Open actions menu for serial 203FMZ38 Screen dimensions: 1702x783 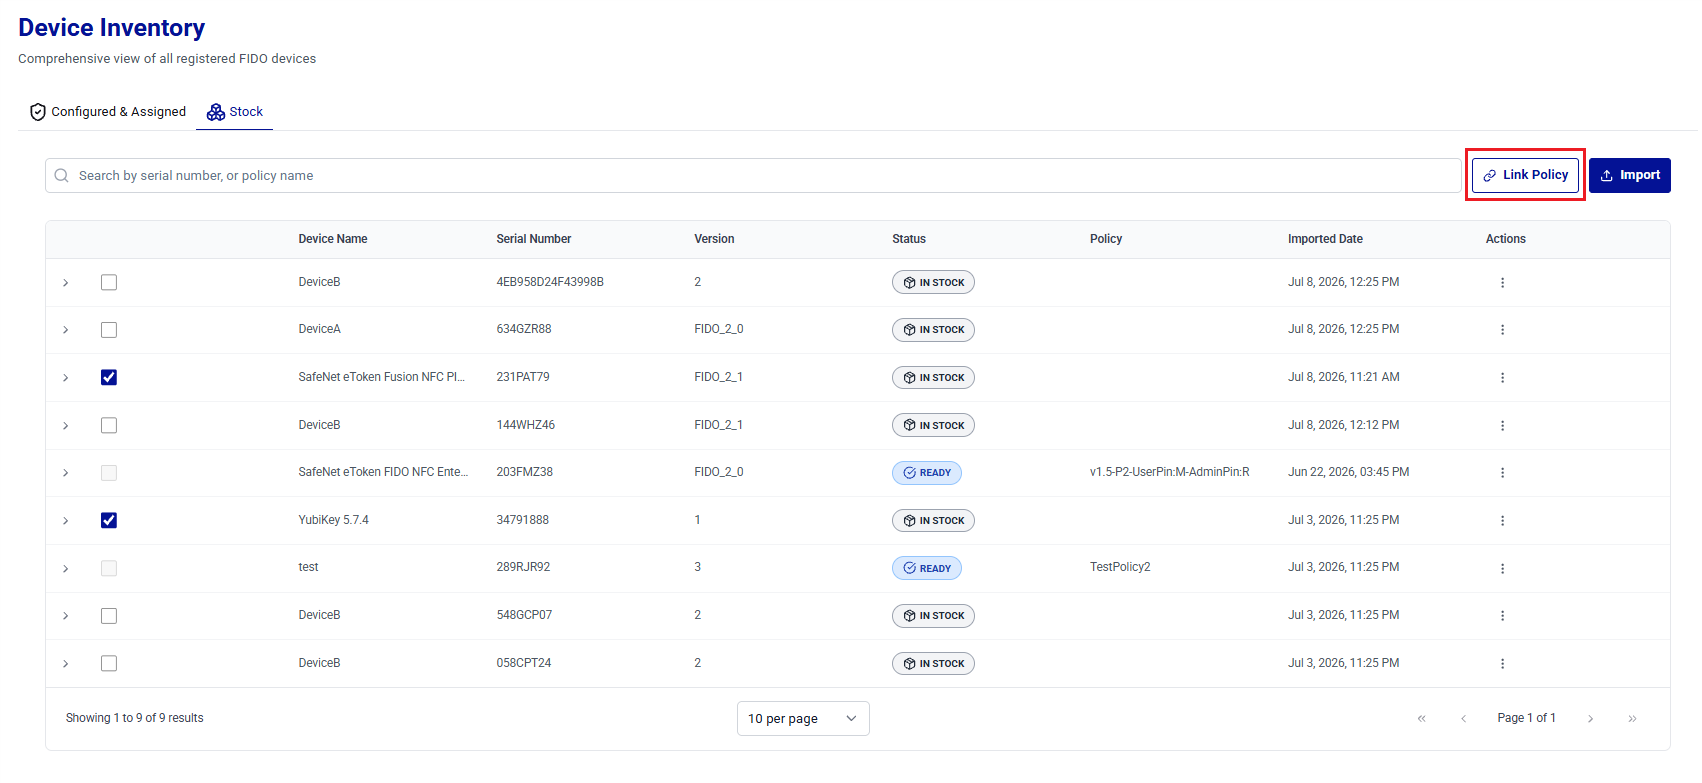coord(1502,473)
